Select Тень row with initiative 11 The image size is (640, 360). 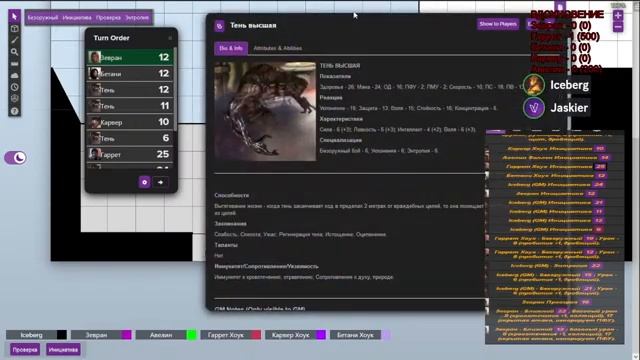click(x=130, y=106)
